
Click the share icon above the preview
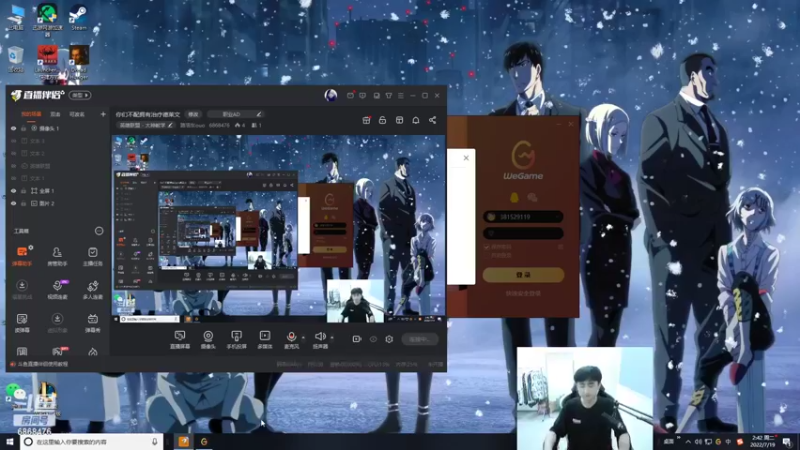(x=432, y=120)
